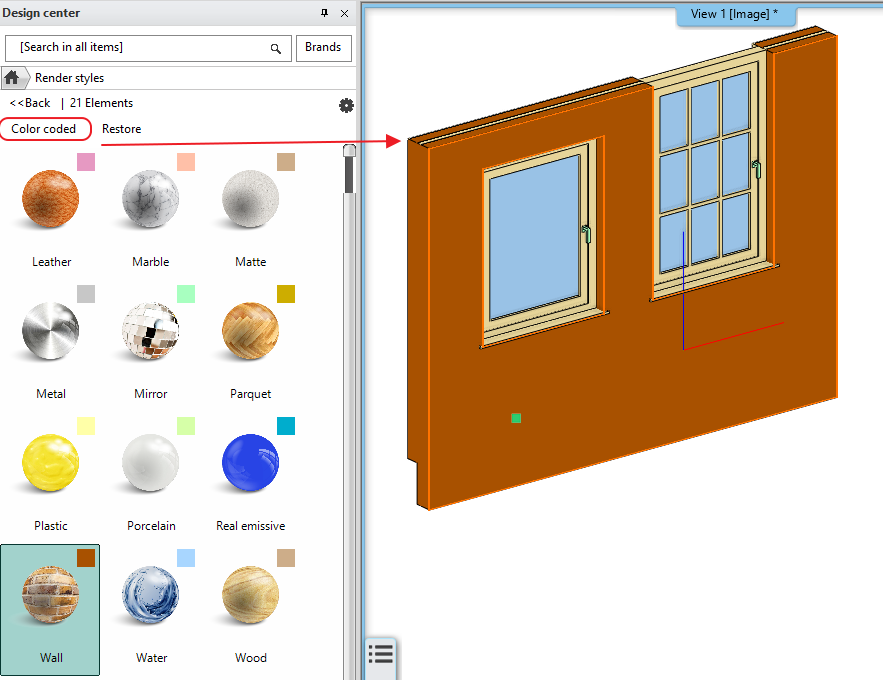This screenshot has height=680, width=883.
Task: Click the mint swatch above Mirror
Action: (186, 294)
